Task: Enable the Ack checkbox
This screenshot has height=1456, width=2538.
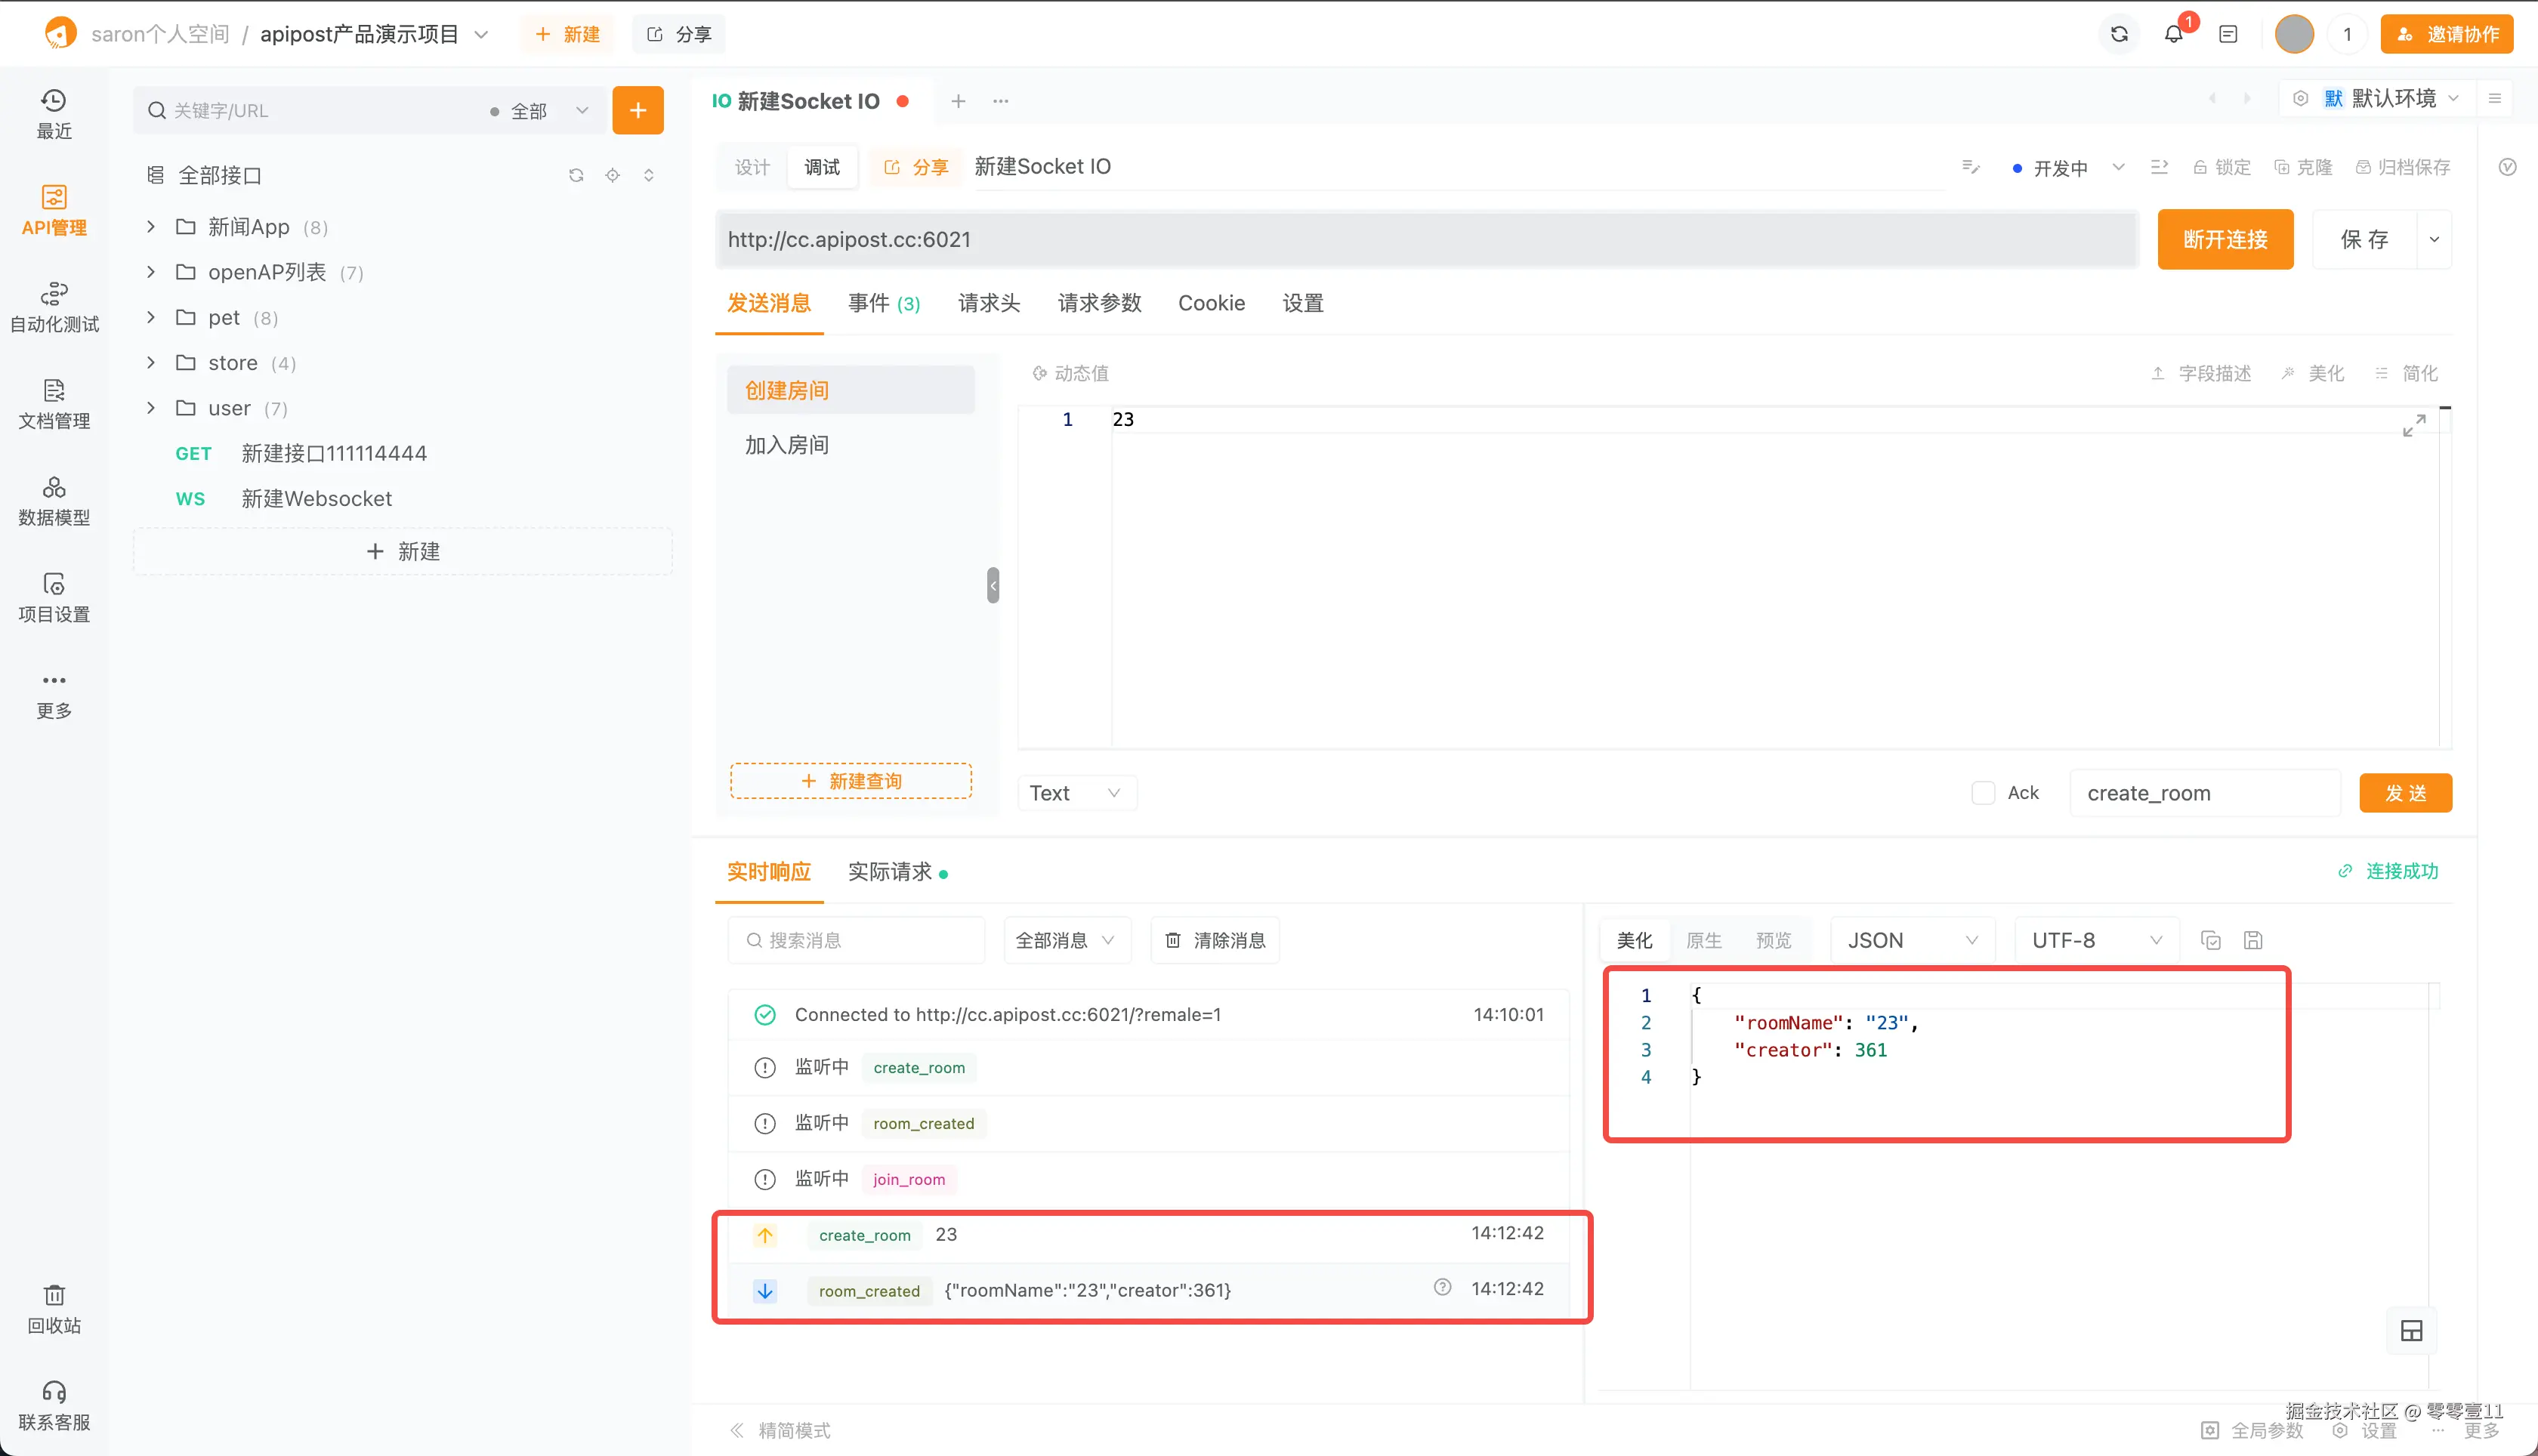Action: (x=1983, y=793)
